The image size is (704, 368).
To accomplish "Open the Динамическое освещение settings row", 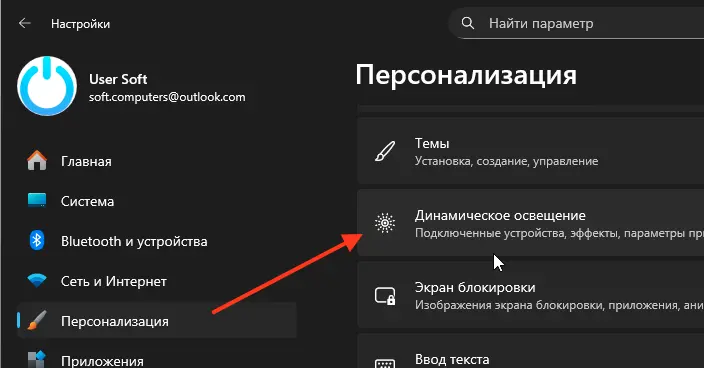I will point(531,223).
